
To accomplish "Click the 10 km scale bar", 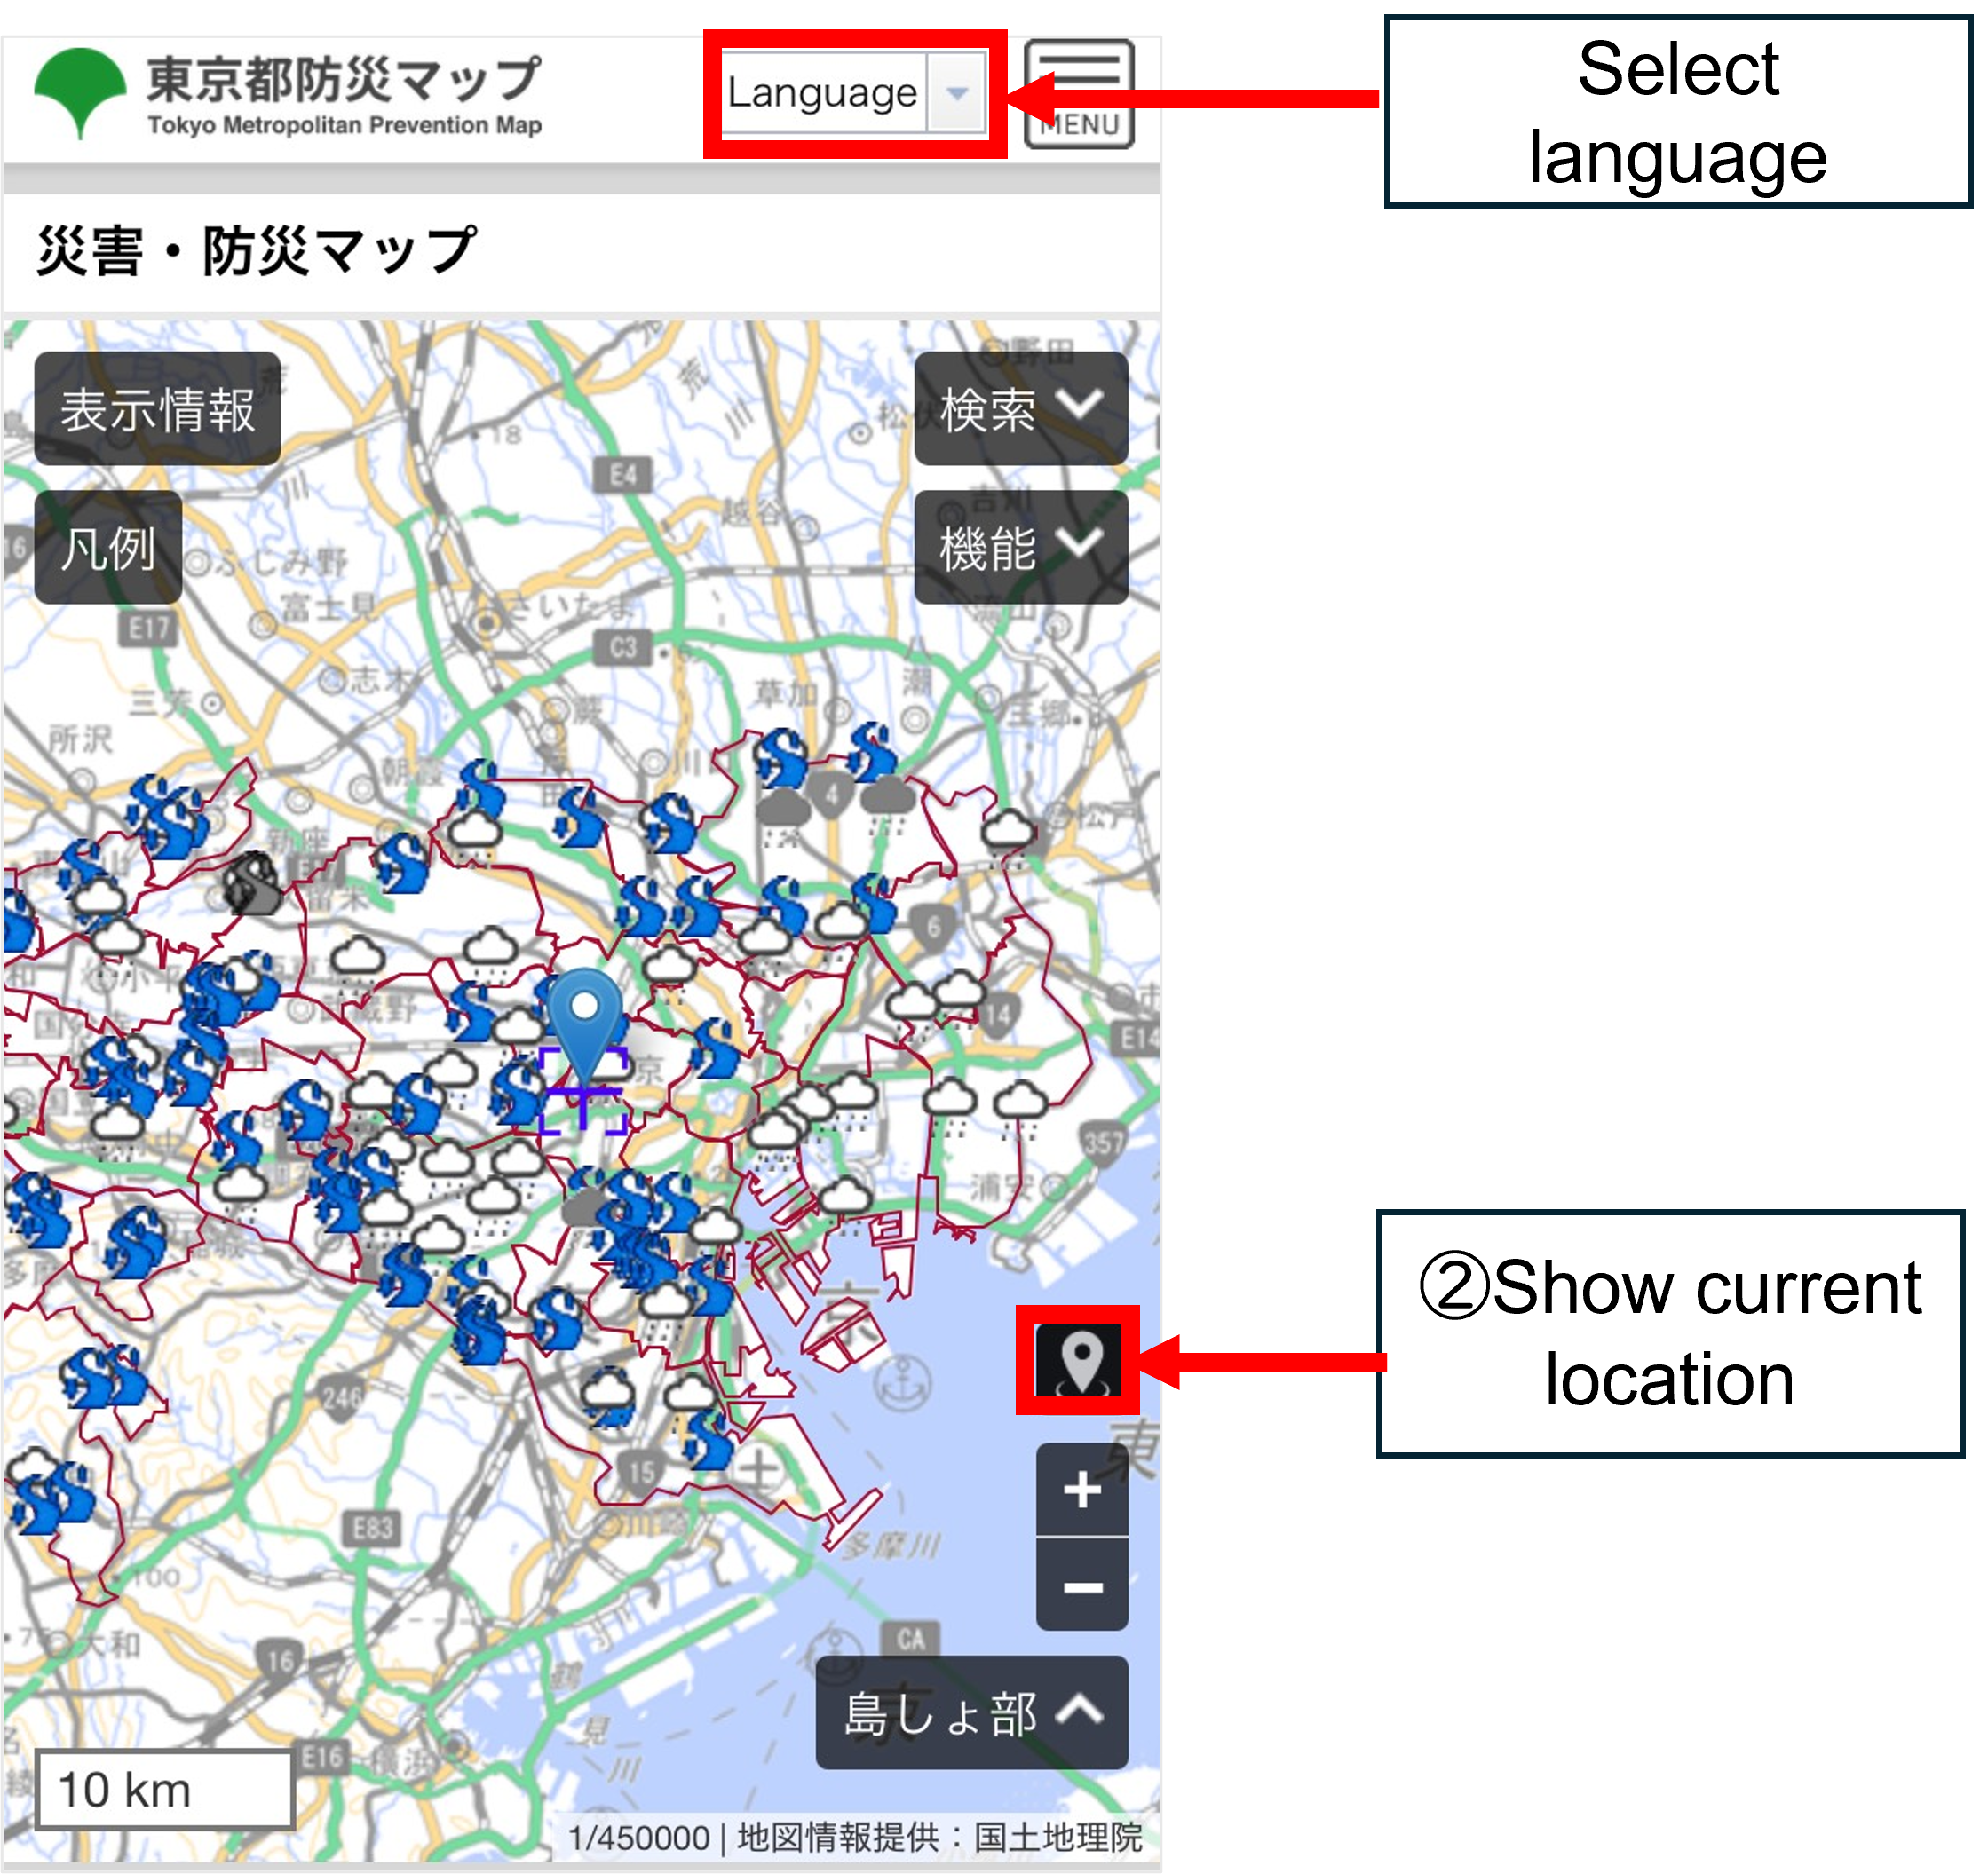I will click(165, 1789).
